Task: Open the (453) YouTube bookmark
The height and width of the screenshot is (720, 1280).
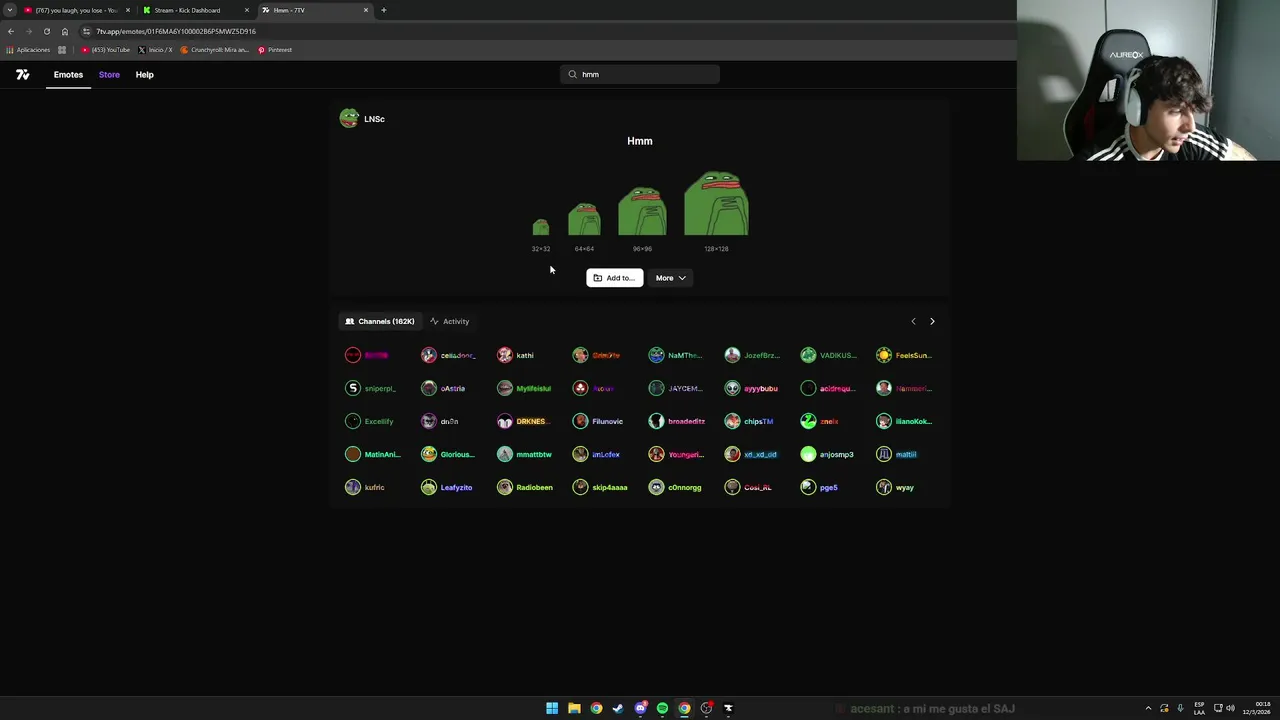Action: click(x=106, y=50)
